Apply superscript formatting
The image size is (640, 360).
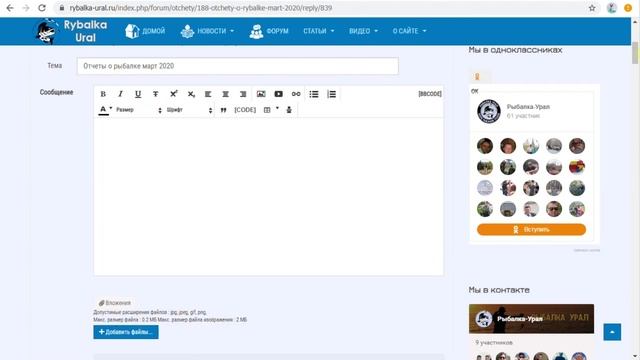pos(173,94)
